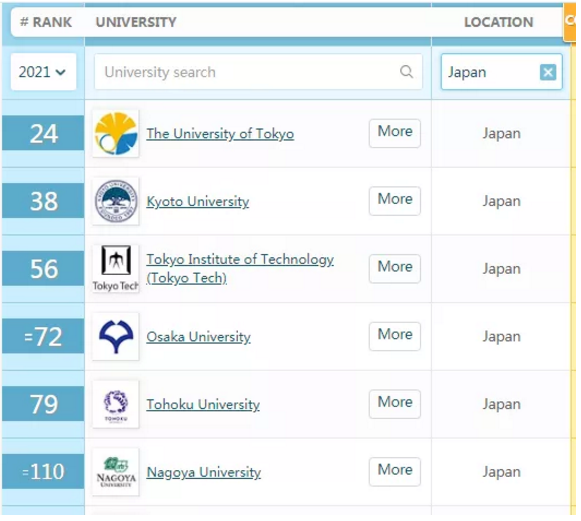Screen dimensions: 581x521
Task: Expand More for Tokyo Institute of Technology
Action: [x=395, y=269]
